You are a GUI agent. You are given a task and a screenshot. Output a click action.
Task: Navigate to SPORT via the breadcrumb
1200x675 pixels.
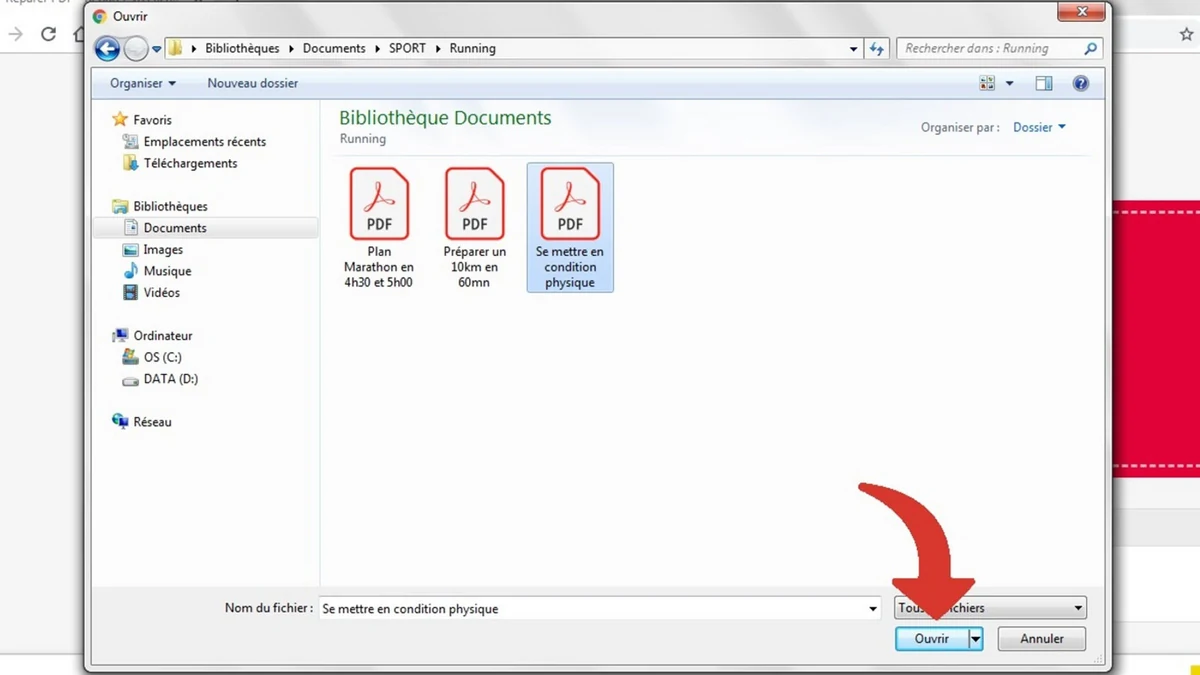[407, 48]
